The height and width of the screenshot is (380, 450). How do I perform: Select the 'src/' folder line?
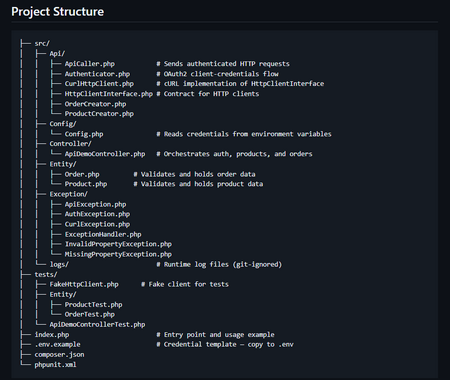click(x=42, y=44)
